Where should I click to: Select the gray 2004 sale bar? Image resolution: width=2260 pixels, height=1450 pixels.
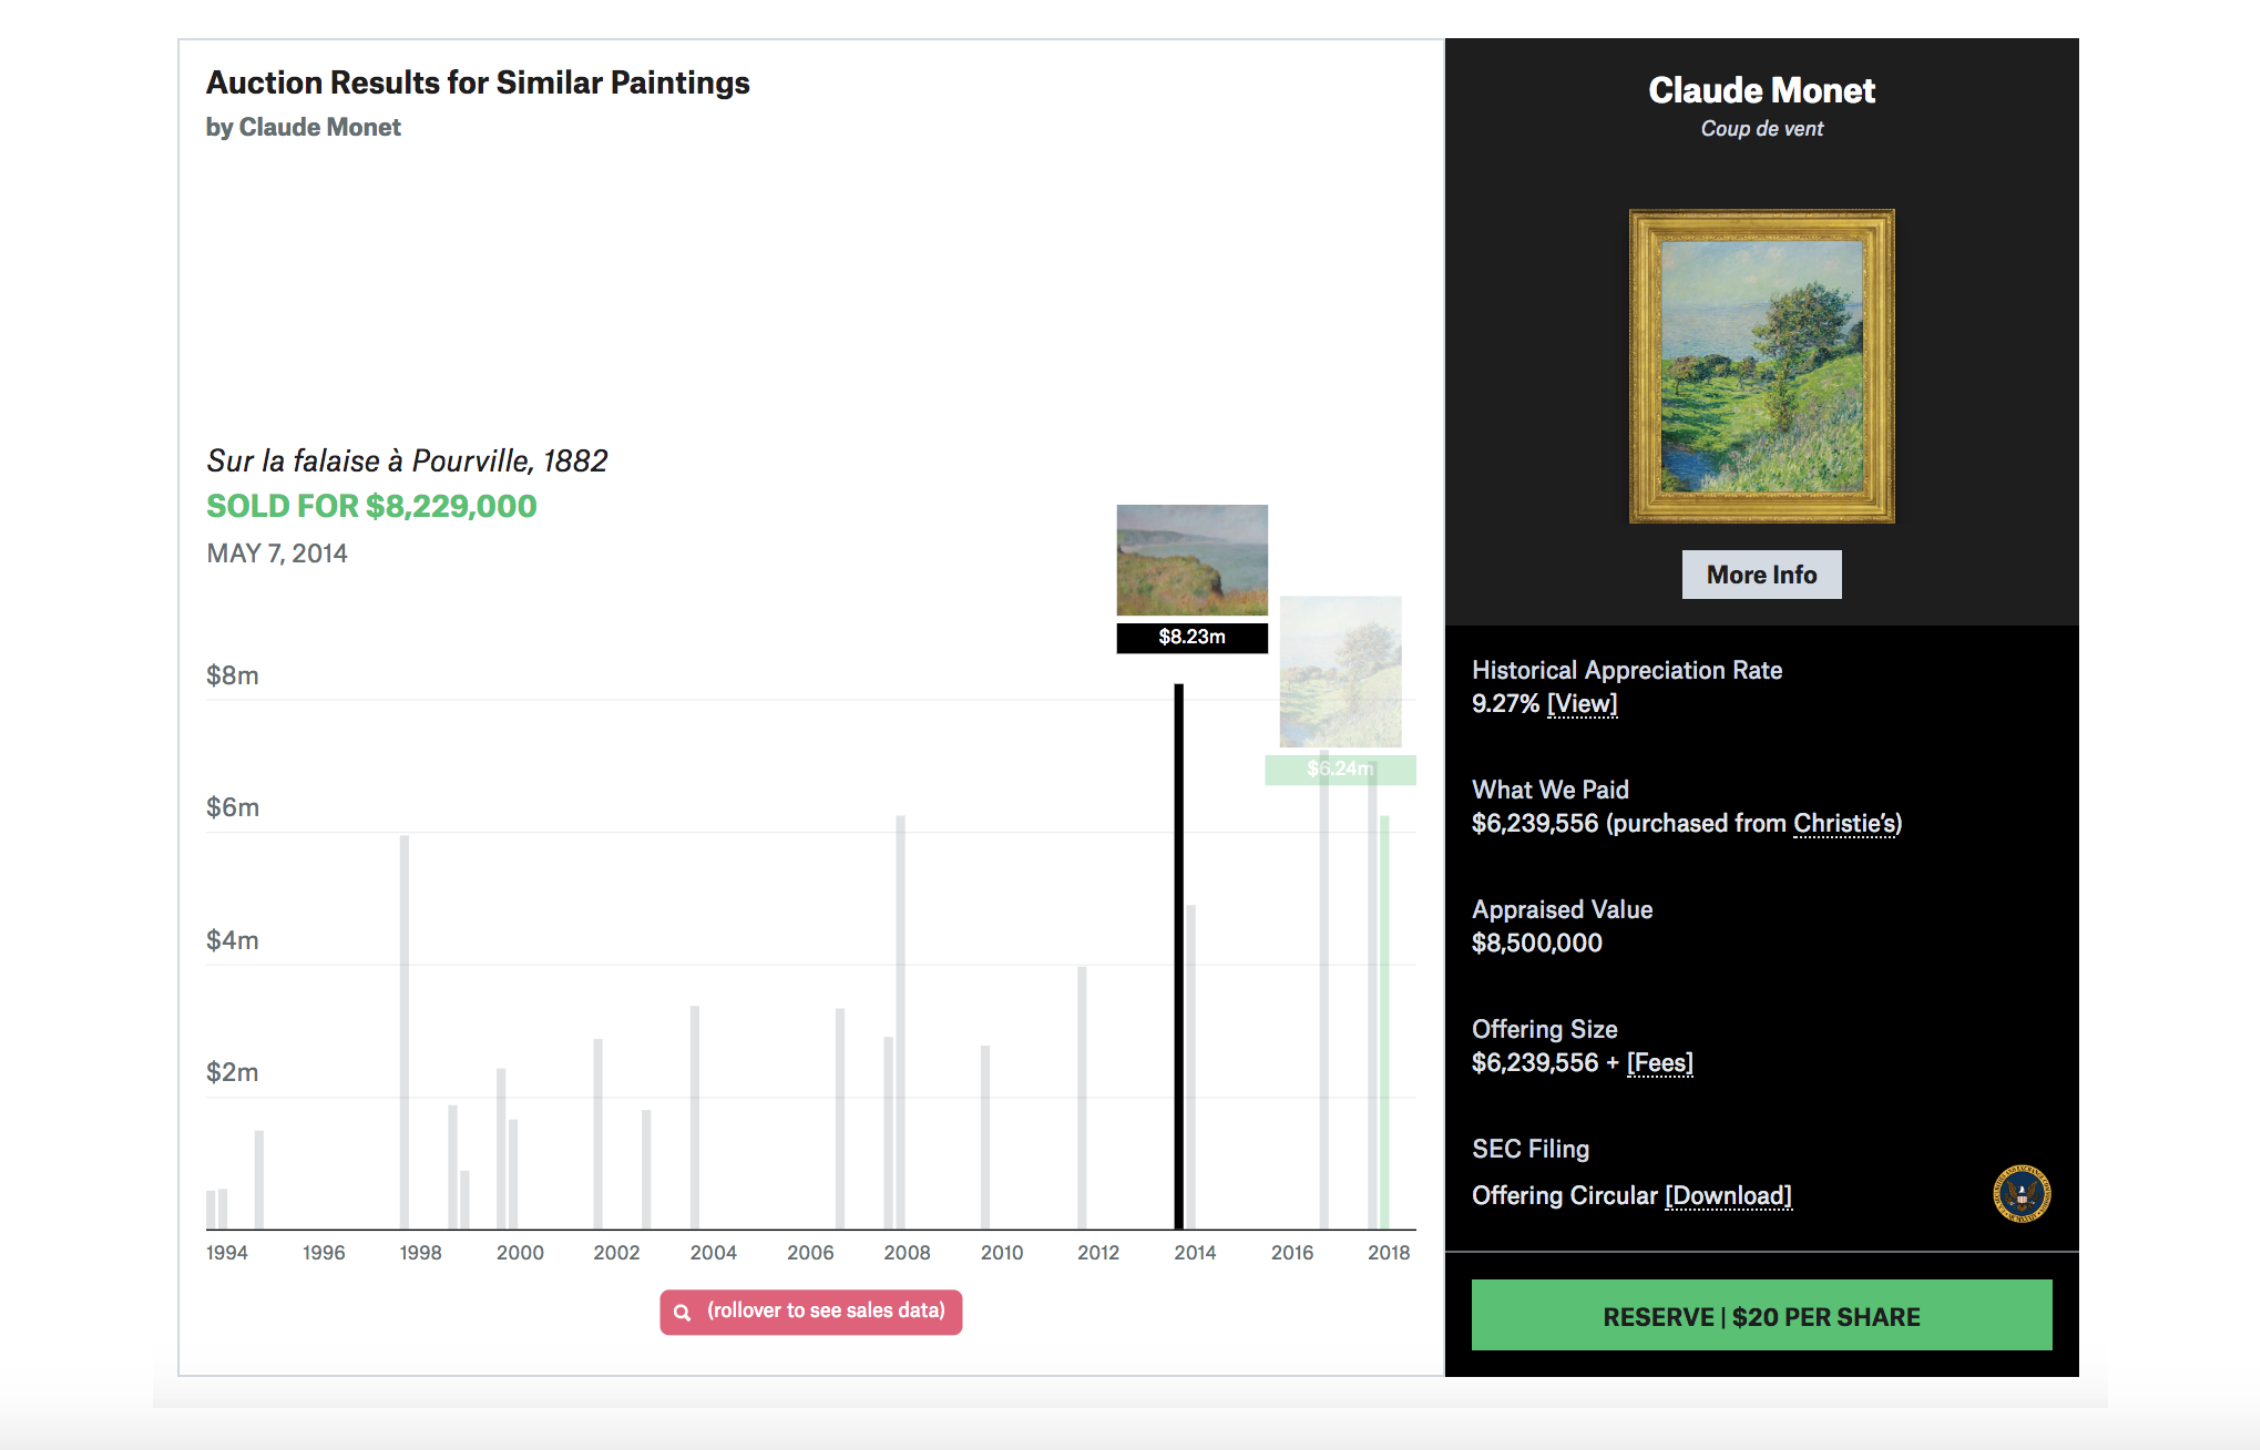[695, 1118]
